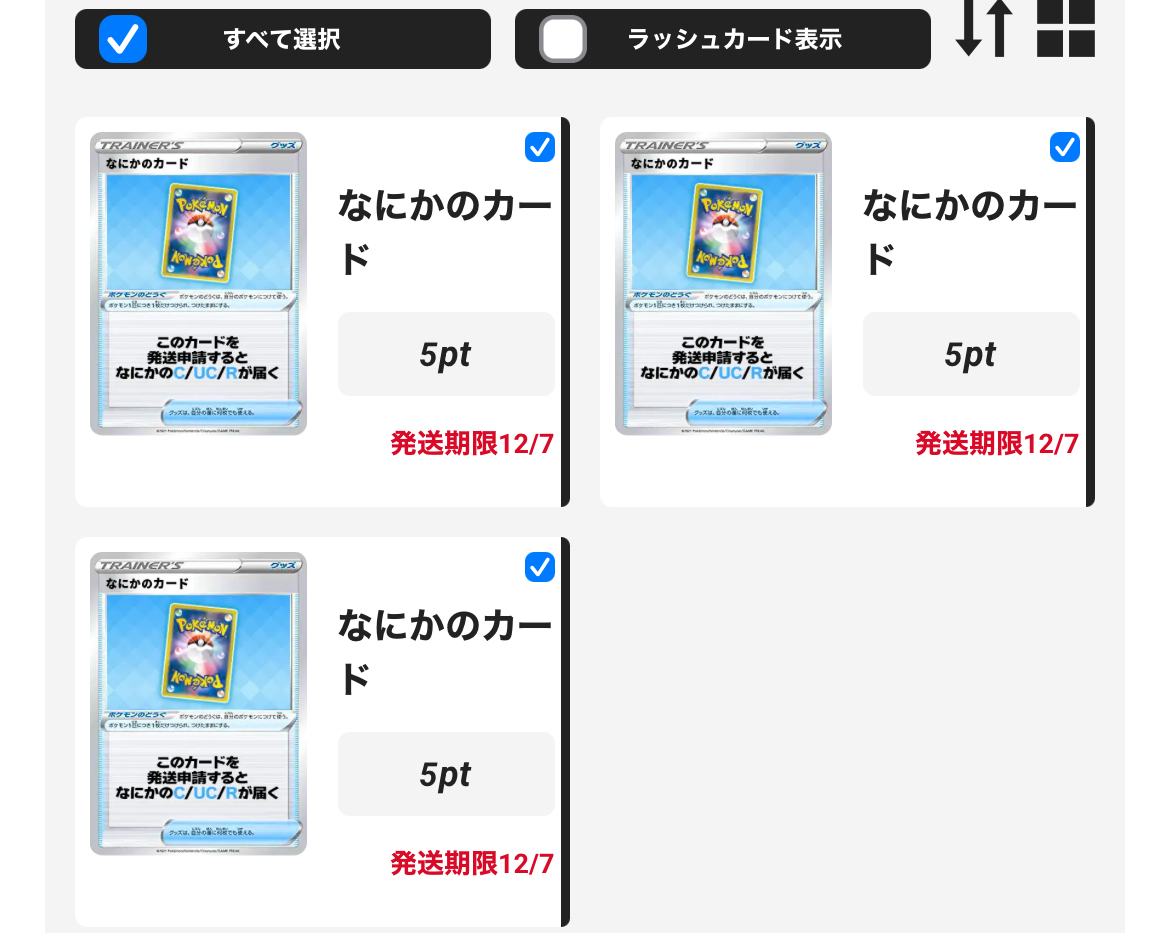Select the すべて選択 button bar
Image resolution: width=1170 pixels, height=933 pixels.
[283, 39]
